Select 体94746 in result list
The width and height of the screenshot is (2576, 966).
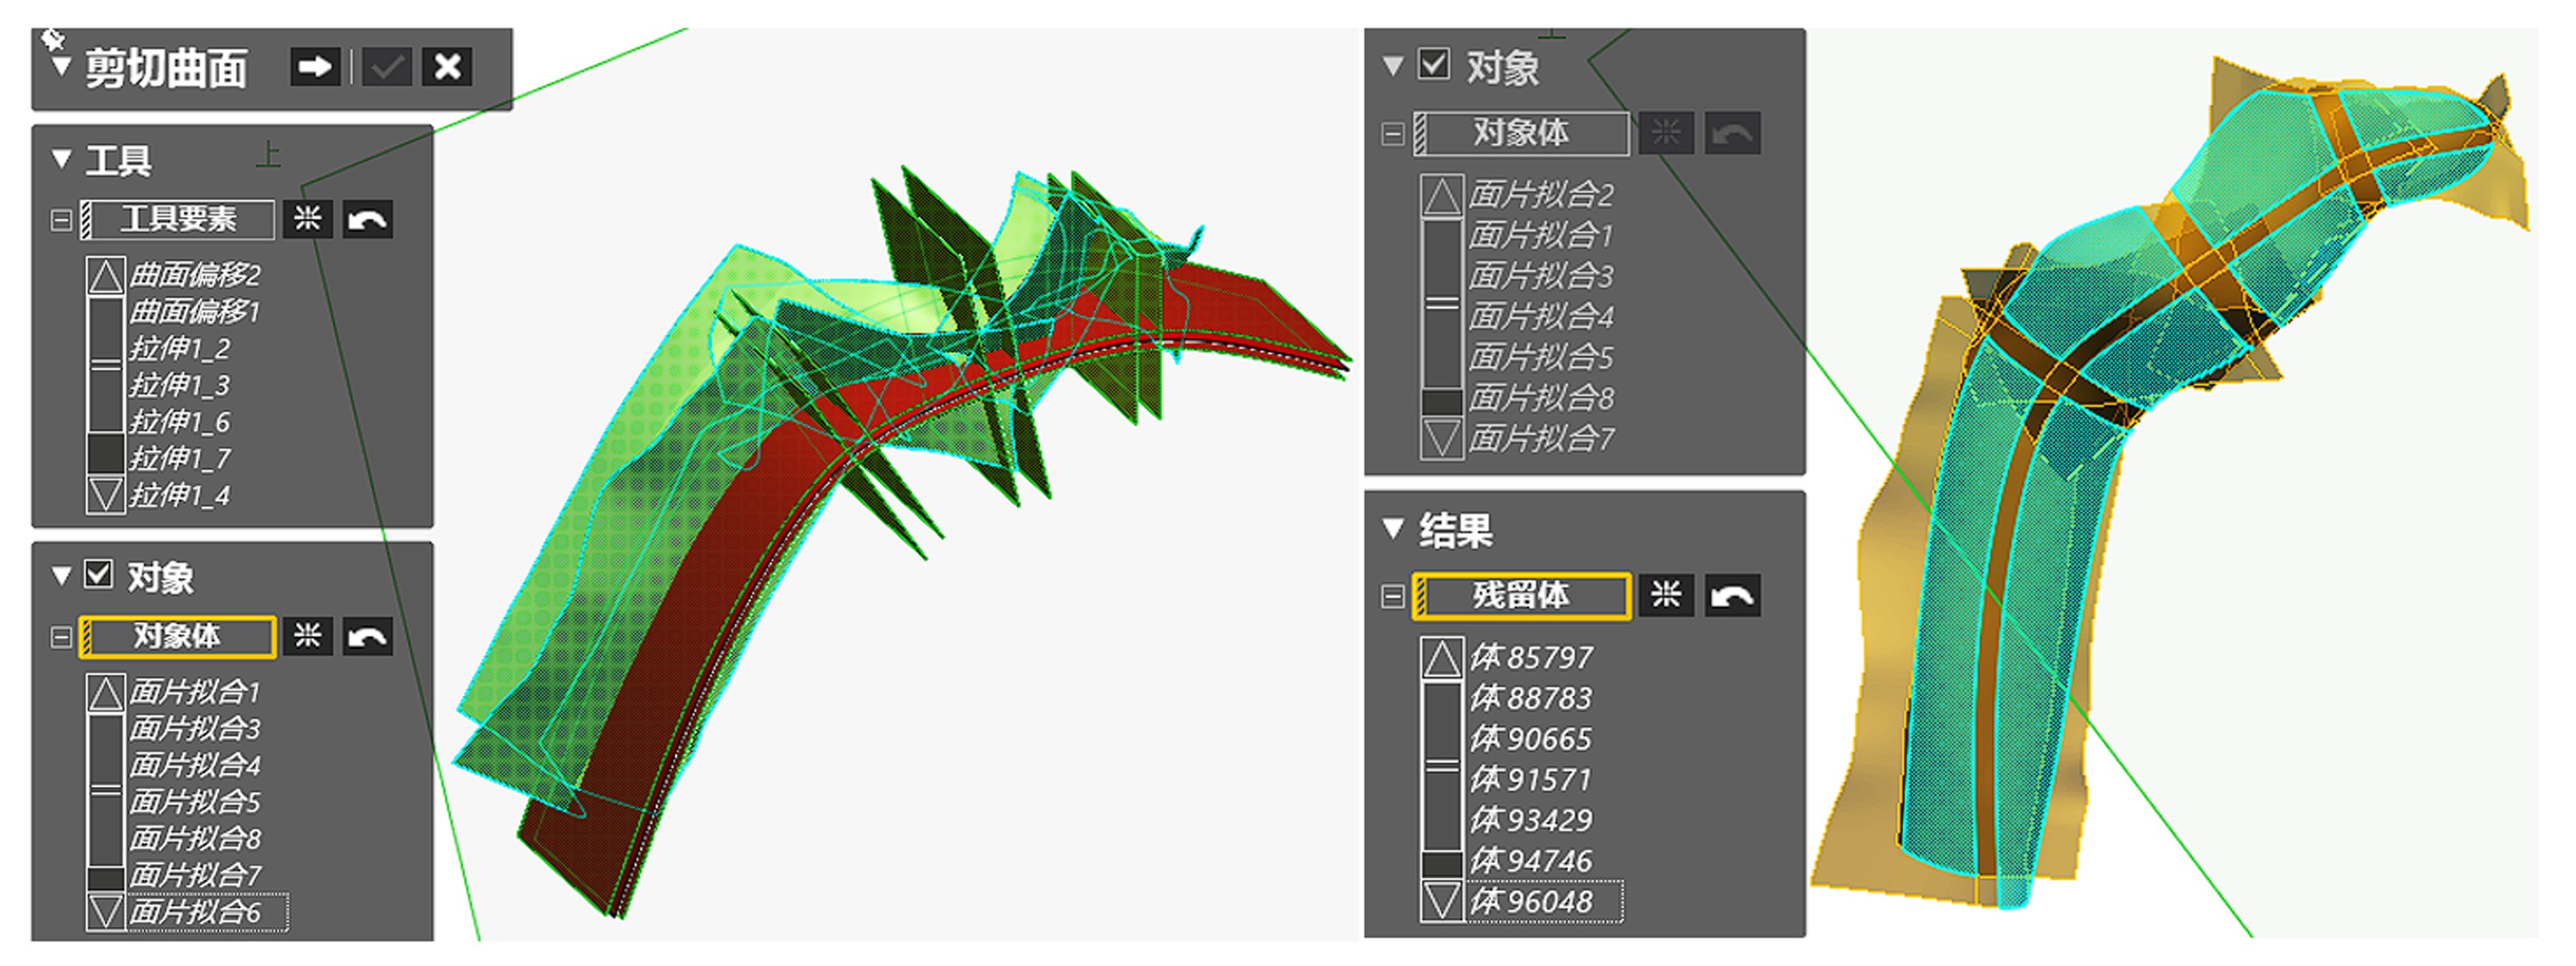coord(1531,861)
